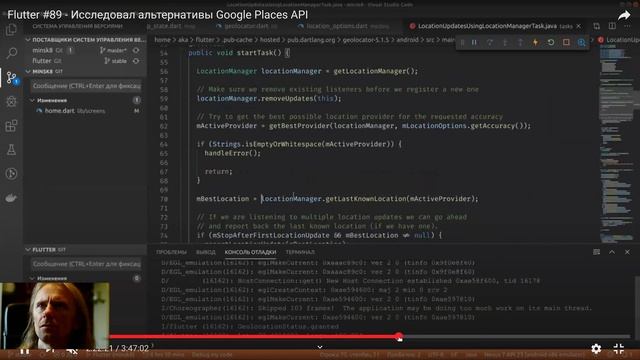Click the unplayed grey part of progress bar
Screen dimensions: 640x360
coord(516,337)
